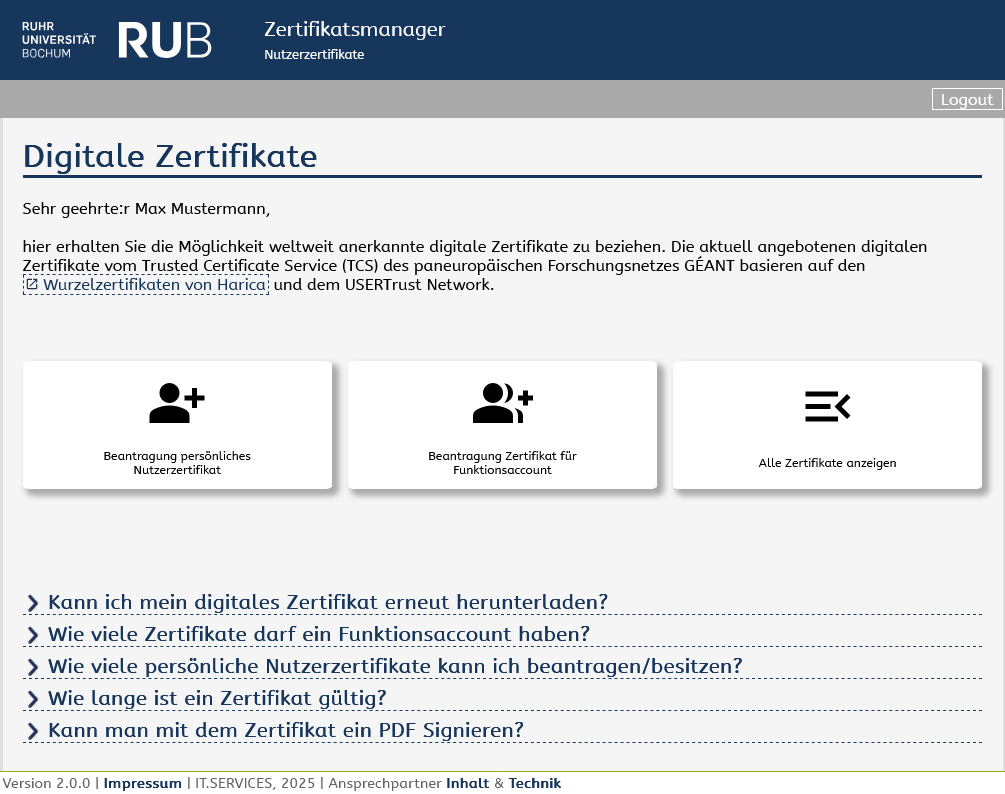Click the RUB logo in the header
Image resolution: width=1005 pixels, height=794 pixels.
click(x=165, y=40)
